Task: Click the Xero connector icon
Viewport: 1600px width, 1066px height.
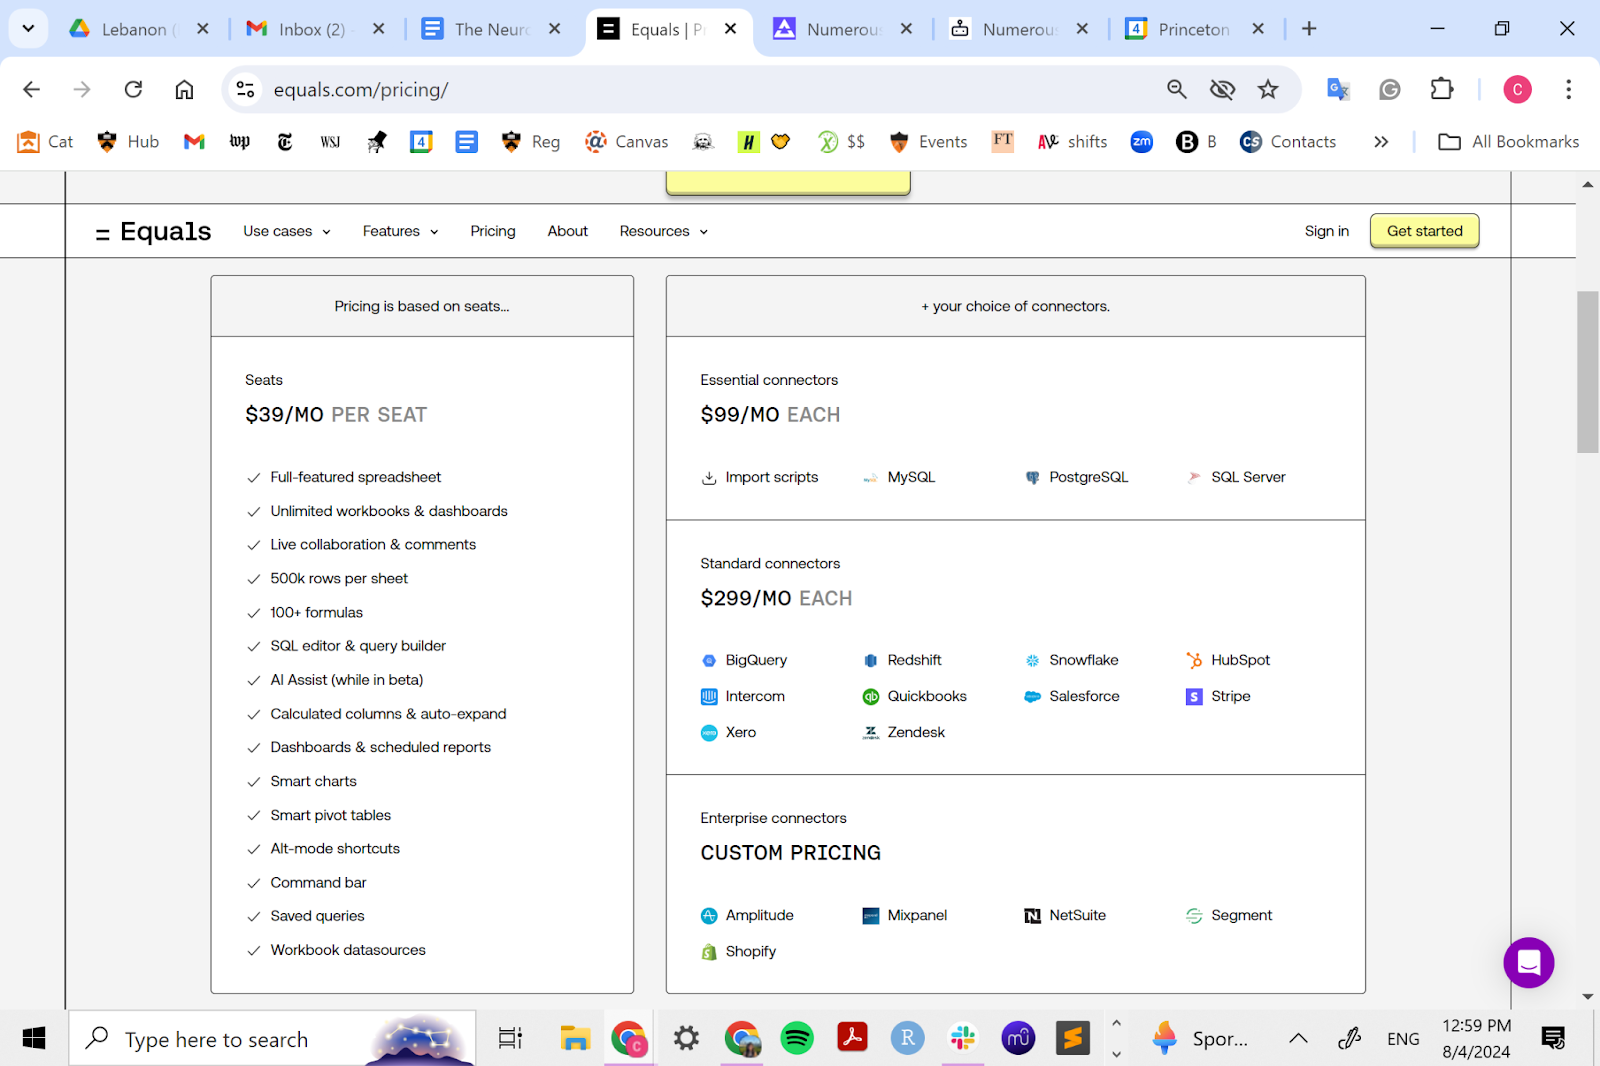Action: tap(709, 733)
